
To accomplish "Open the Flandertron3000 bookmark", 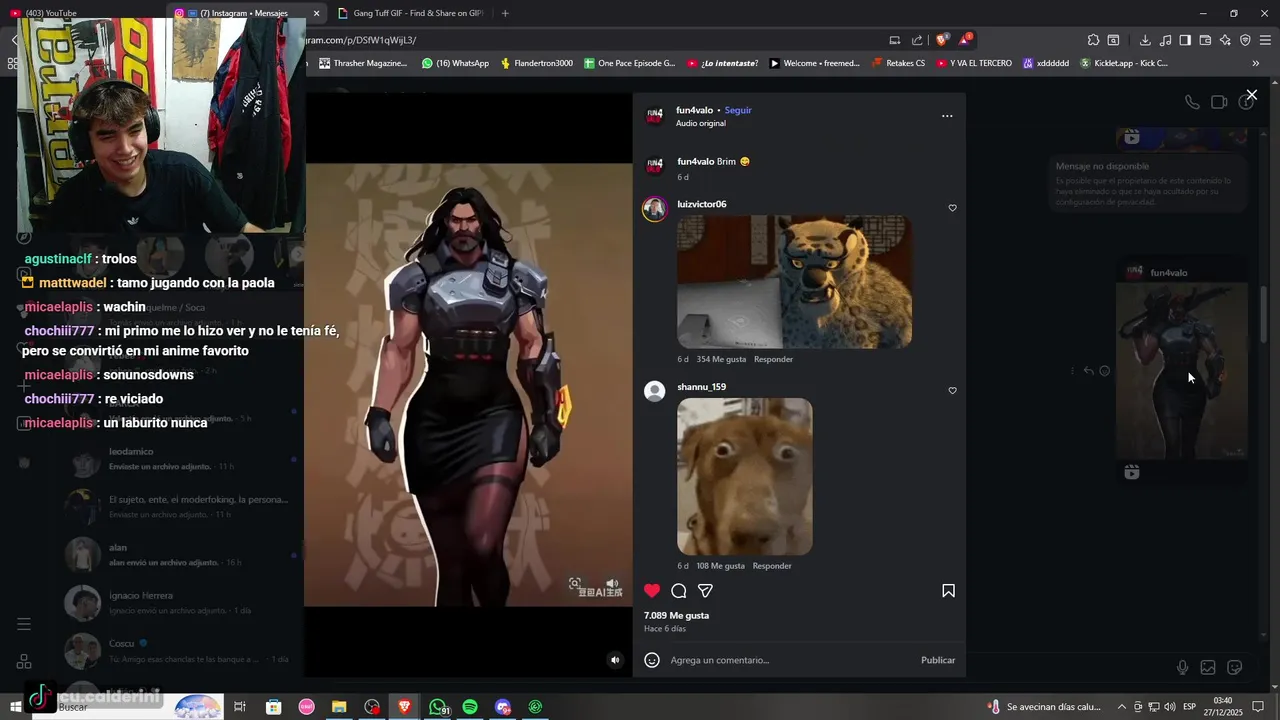I will (536, 63).
